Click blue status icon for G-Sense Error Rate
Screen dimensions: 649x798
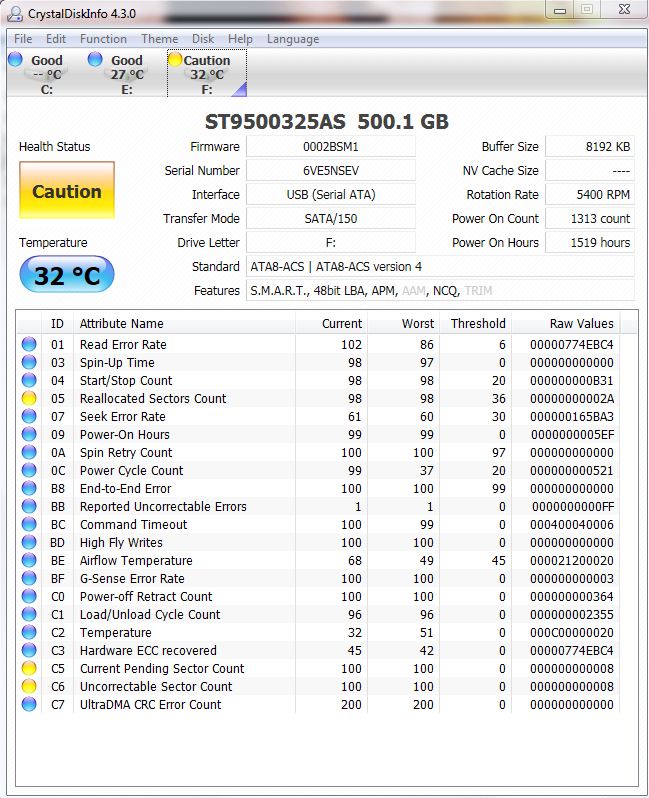point(29,578)
